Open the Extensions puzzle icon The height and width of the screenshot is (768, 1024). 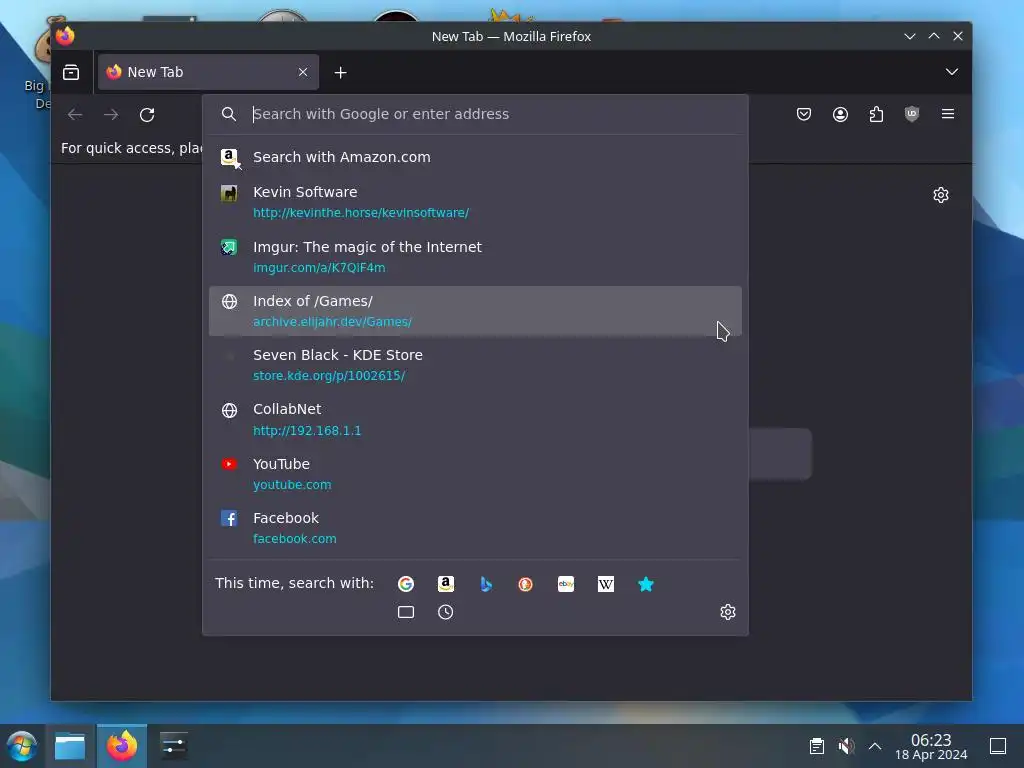coord(876,114)
